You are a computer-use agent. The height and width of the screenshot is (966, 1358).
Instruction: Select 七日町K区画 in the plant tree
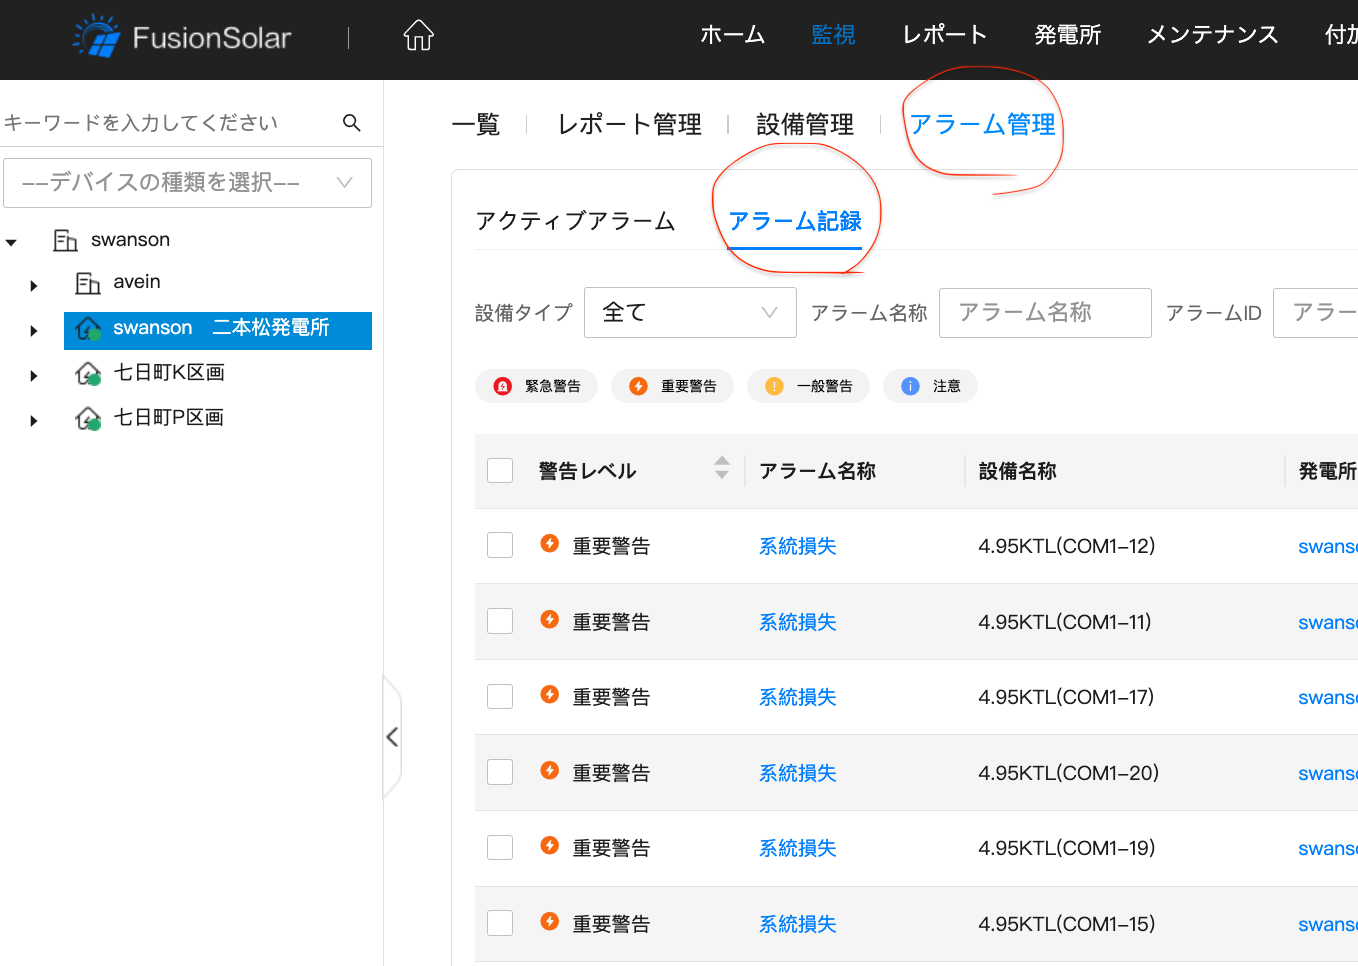pyautogui.click(x=168, y=373)
